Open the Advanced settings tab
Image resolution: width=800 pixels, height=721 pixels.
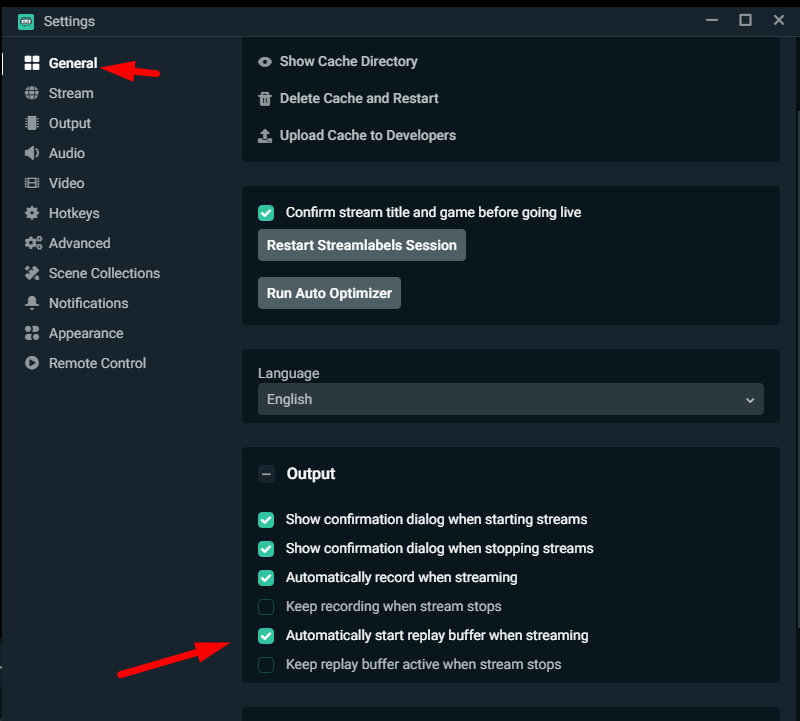click(80, 243)
